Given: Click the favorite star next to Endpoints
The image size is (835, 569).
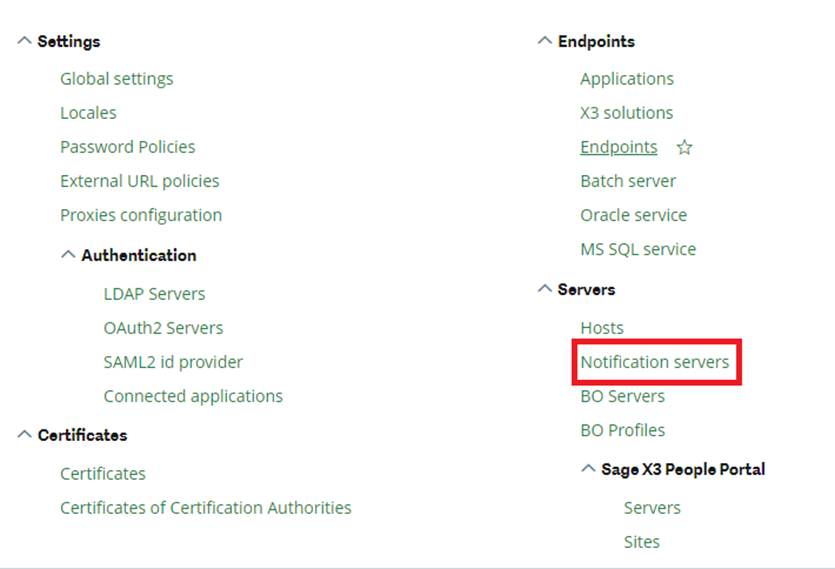Looking at the screenshot, I should (x=684, y=148).
